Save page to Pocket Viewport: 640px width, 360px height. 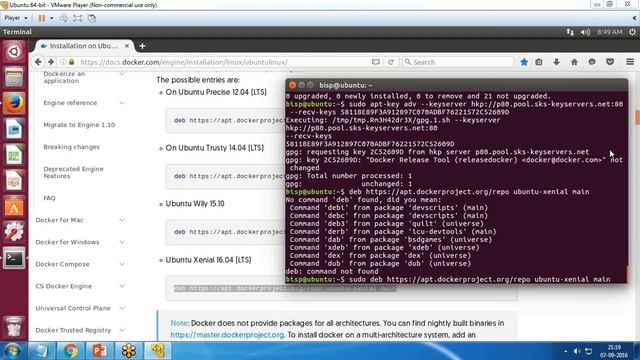pyautogui.click(x=610, y=62)
